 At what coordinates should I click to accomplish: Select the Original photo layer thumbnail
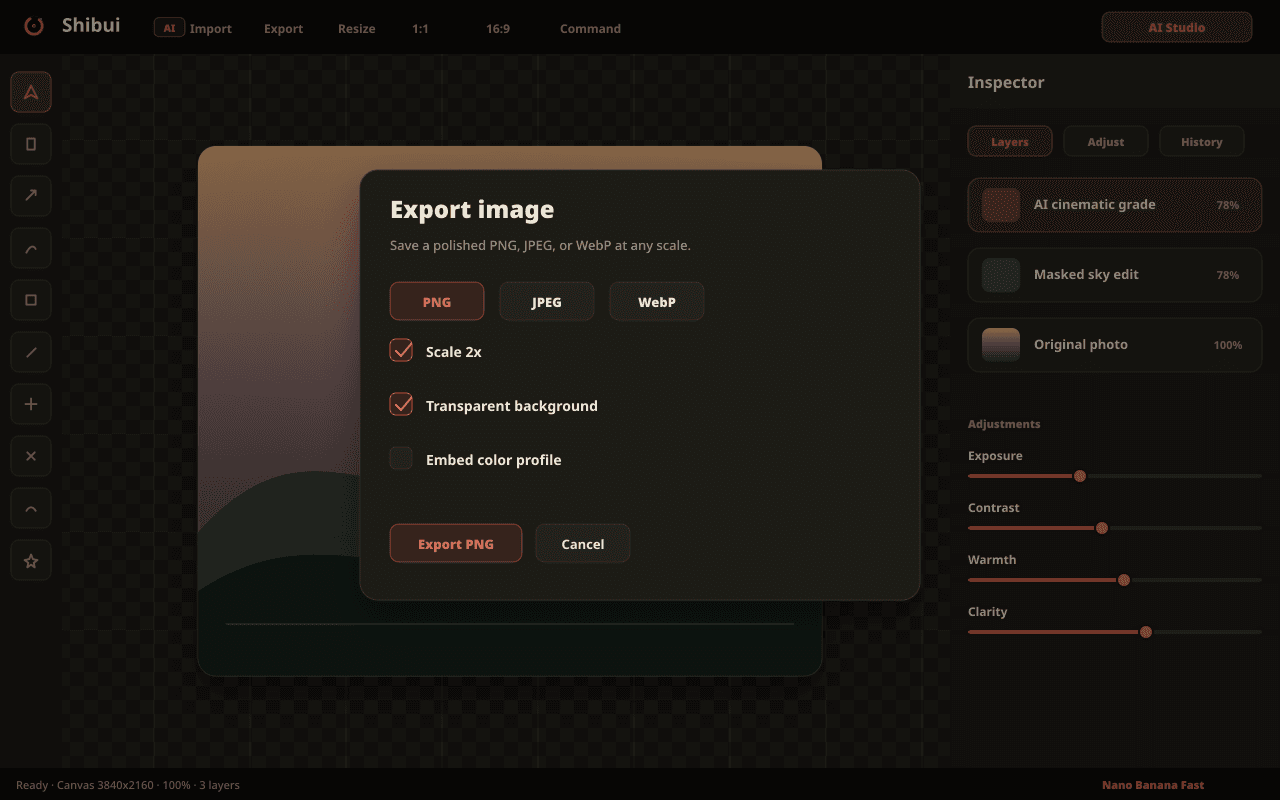point(1001,345)
